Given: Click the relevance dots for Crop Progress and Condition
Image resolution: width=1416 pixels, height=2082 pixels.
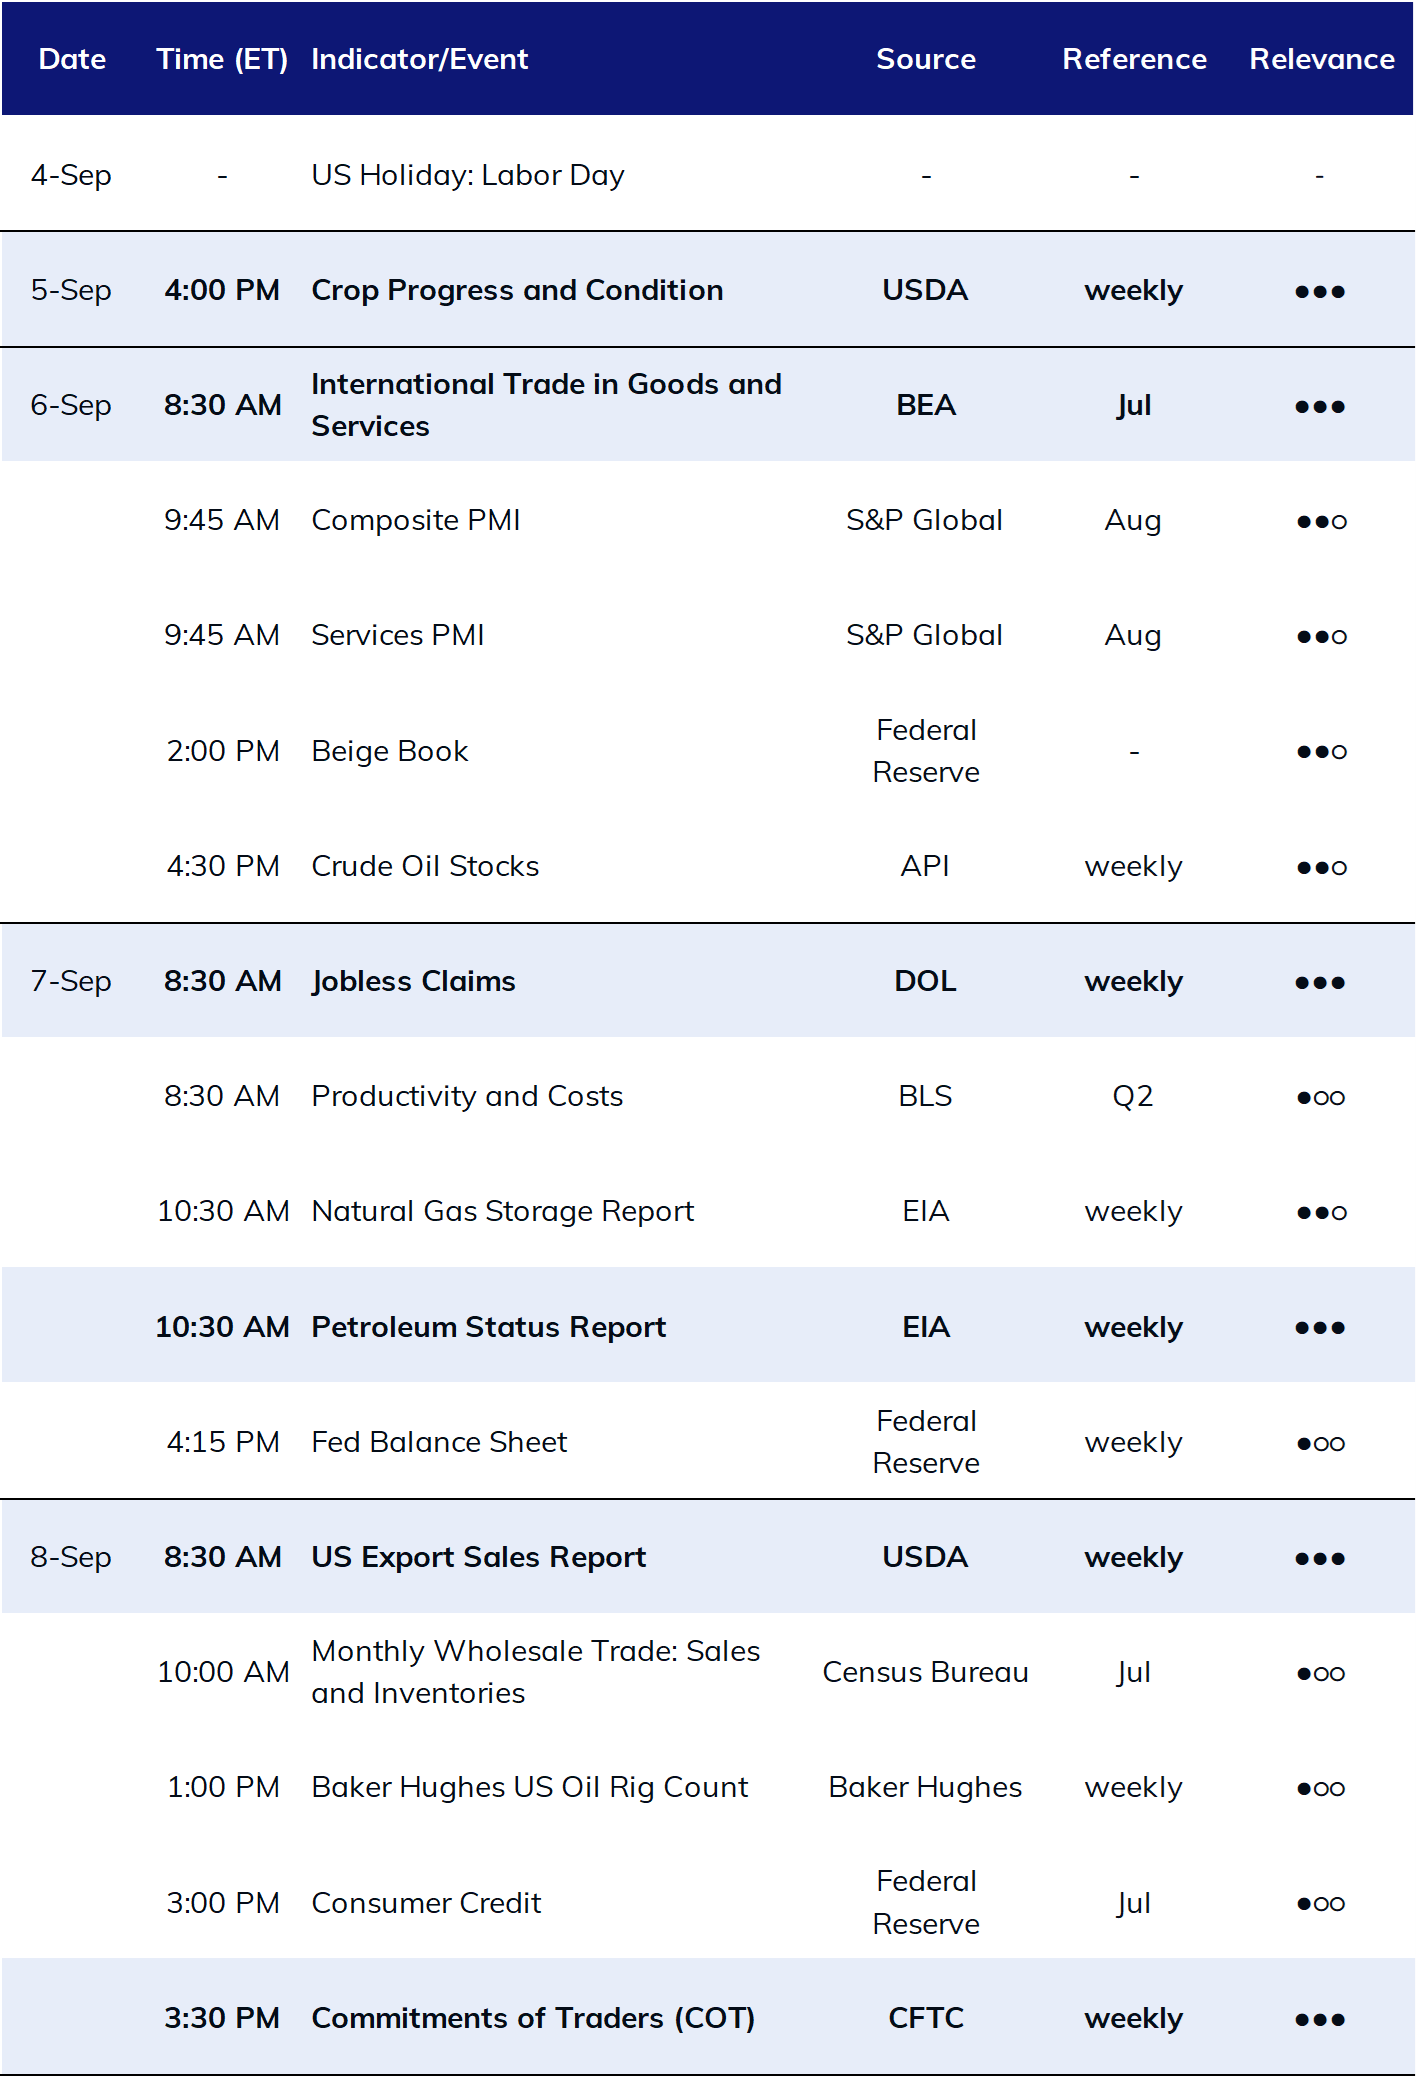Looking at the screenshot, I should tap(1320, 292).
